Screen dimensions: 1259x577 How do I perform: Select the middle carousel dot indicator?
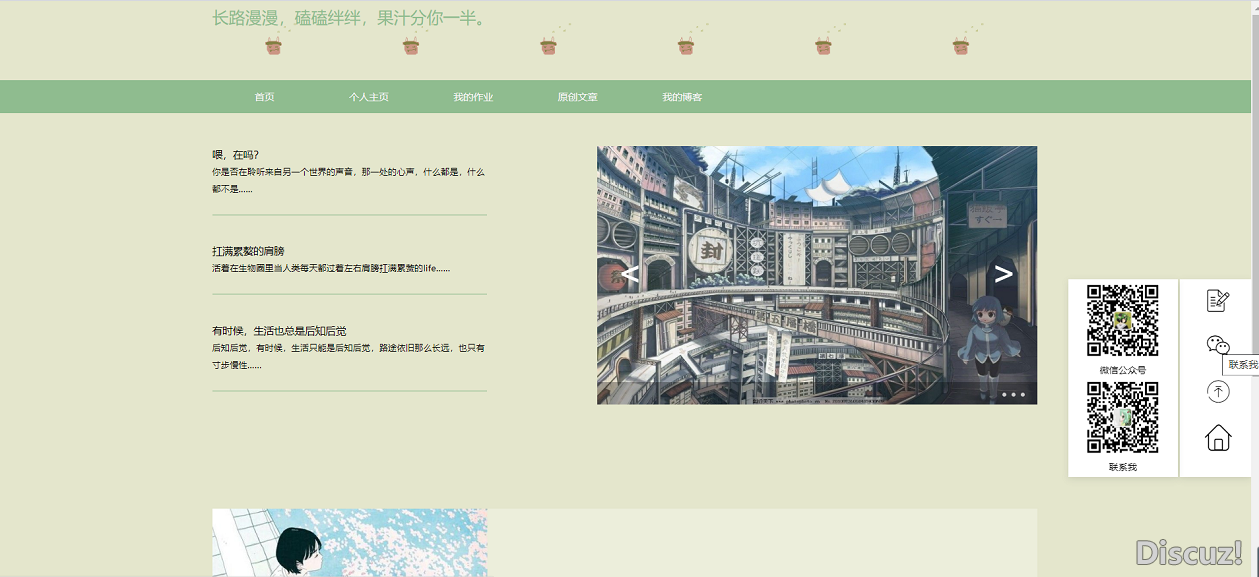(1013, 395)
